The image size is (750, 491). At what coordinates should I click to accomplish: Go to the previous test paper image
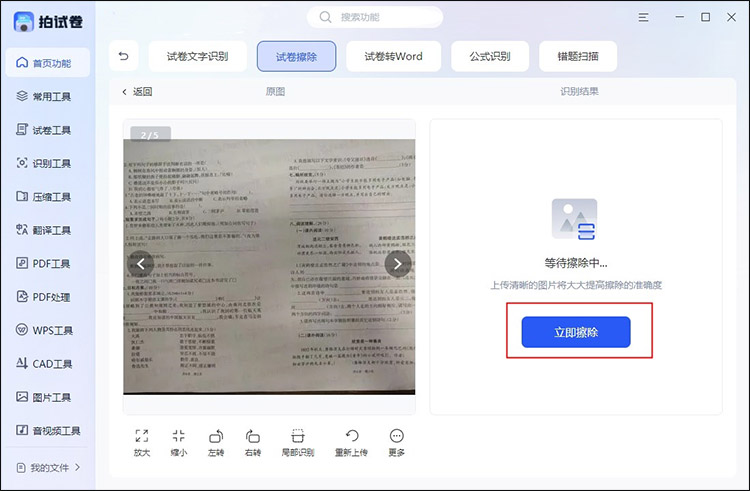(x=141, y=263)
